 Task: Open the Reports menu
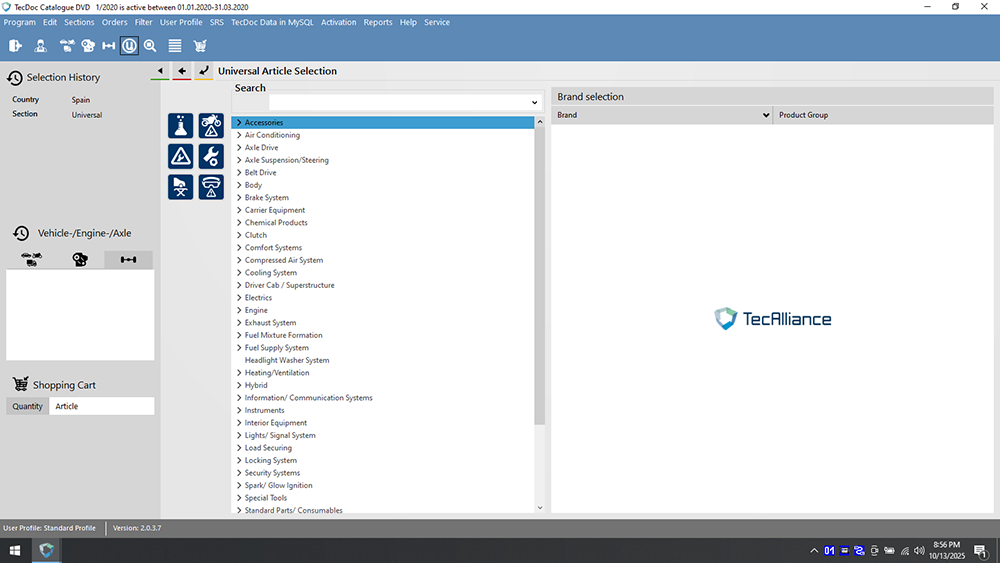pyautogui.click(x=377, y=22)
